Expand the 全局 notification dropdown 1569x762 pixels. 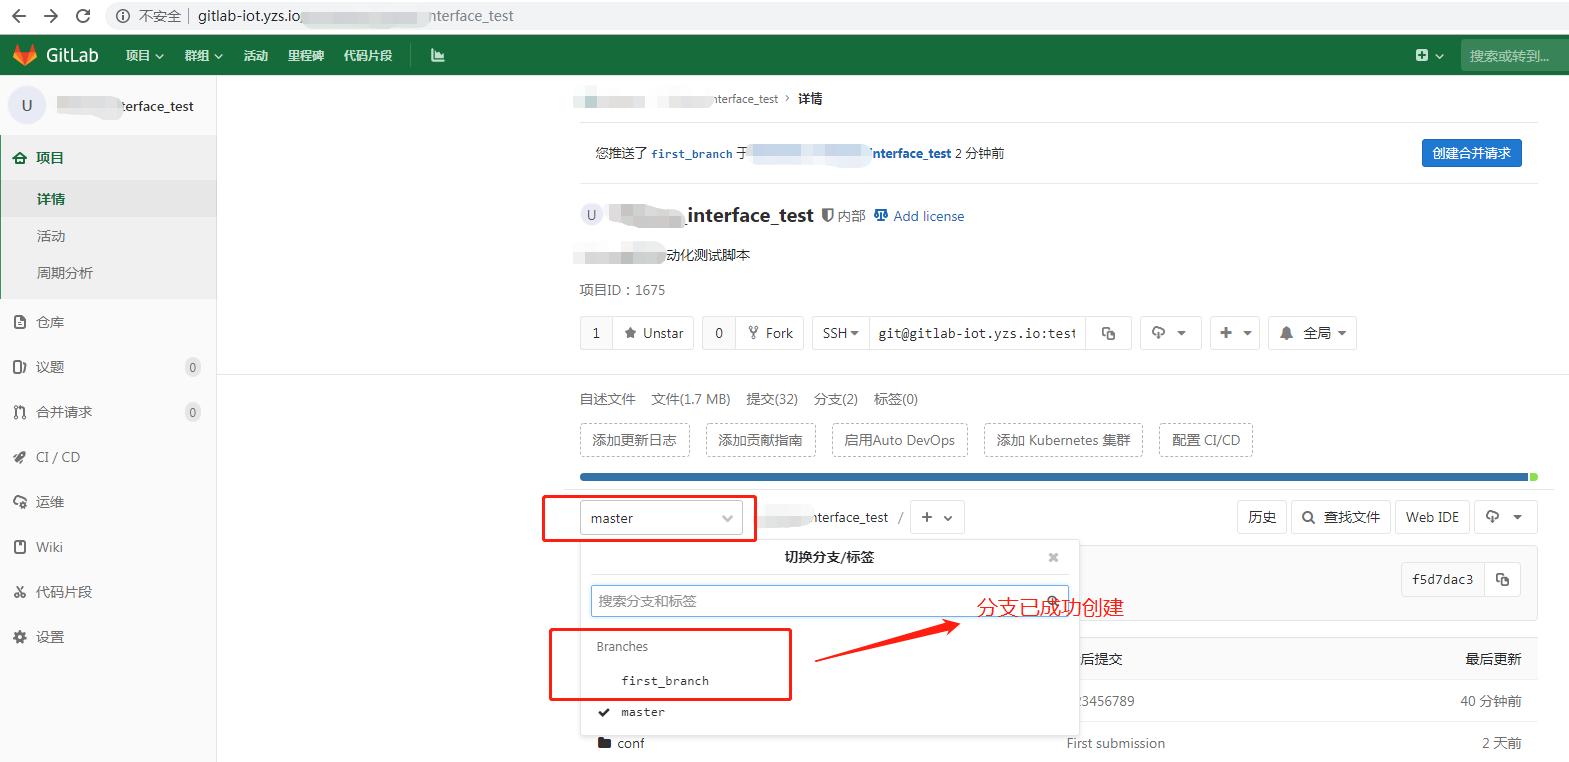pyautogui.click(x=1312, y=333)
